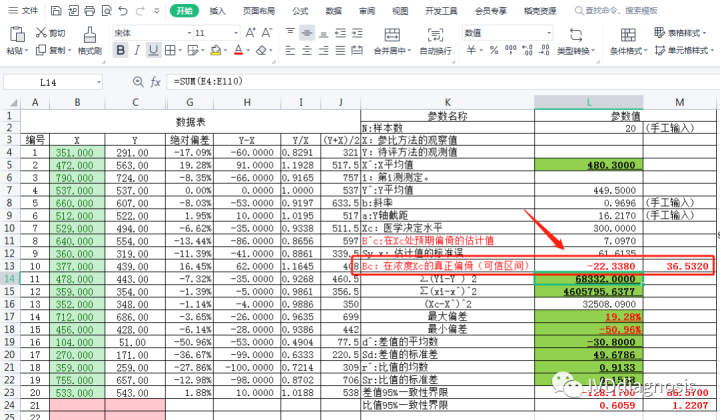Switch to the Formulas tab
Viewport: 720px width, 420px height.
300,11
